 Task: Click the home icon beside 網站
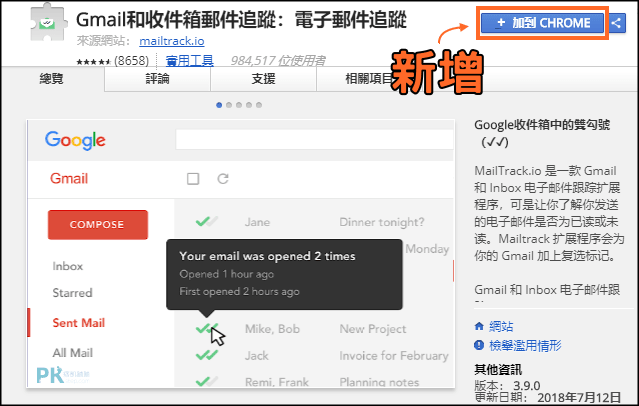point(479,326)
